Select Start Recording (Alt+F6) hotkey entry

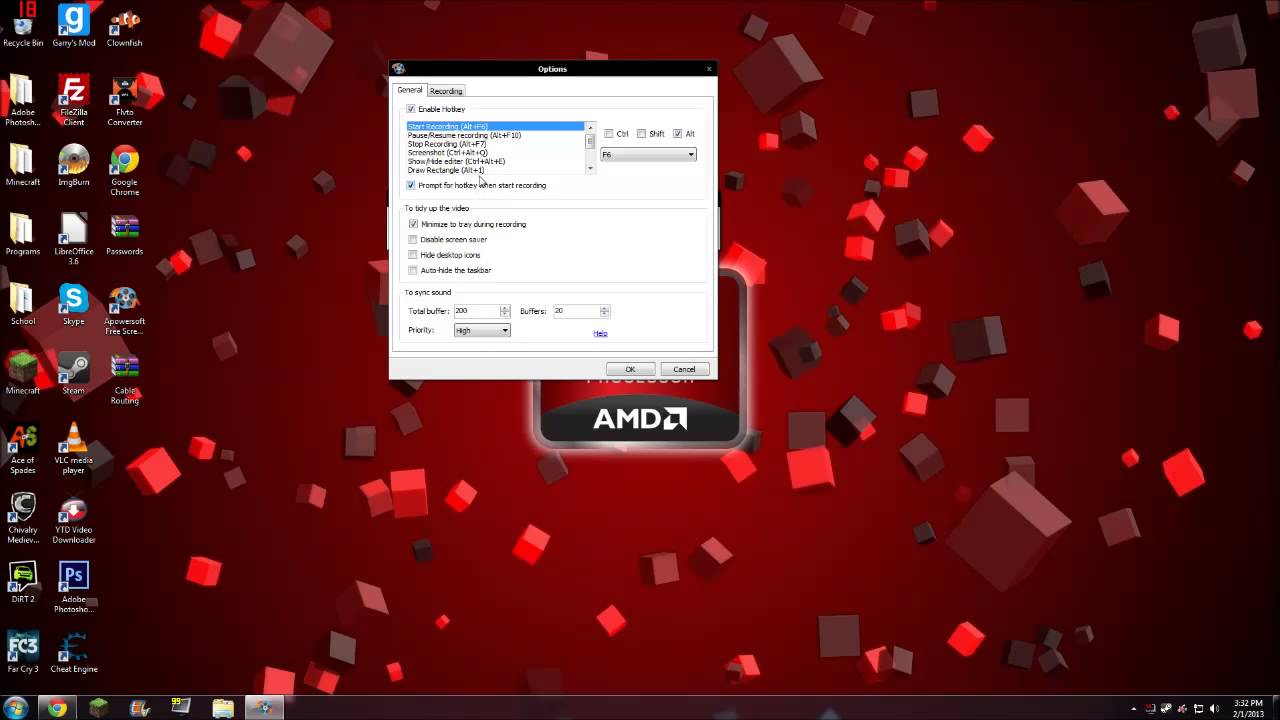[495, 127]
